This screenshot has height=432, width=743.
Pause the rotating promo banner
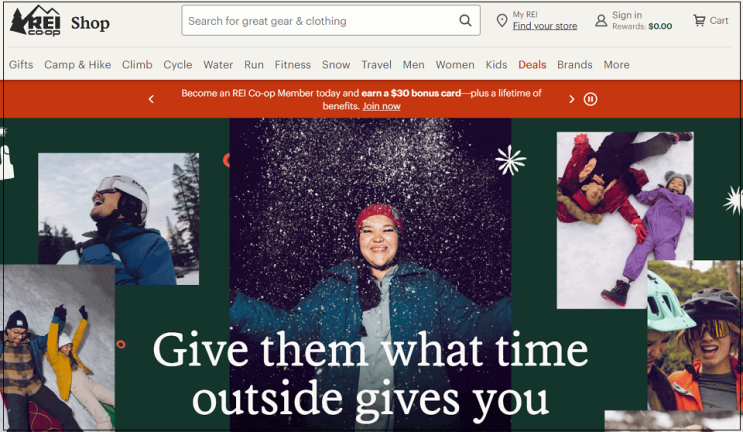[590, 99]
